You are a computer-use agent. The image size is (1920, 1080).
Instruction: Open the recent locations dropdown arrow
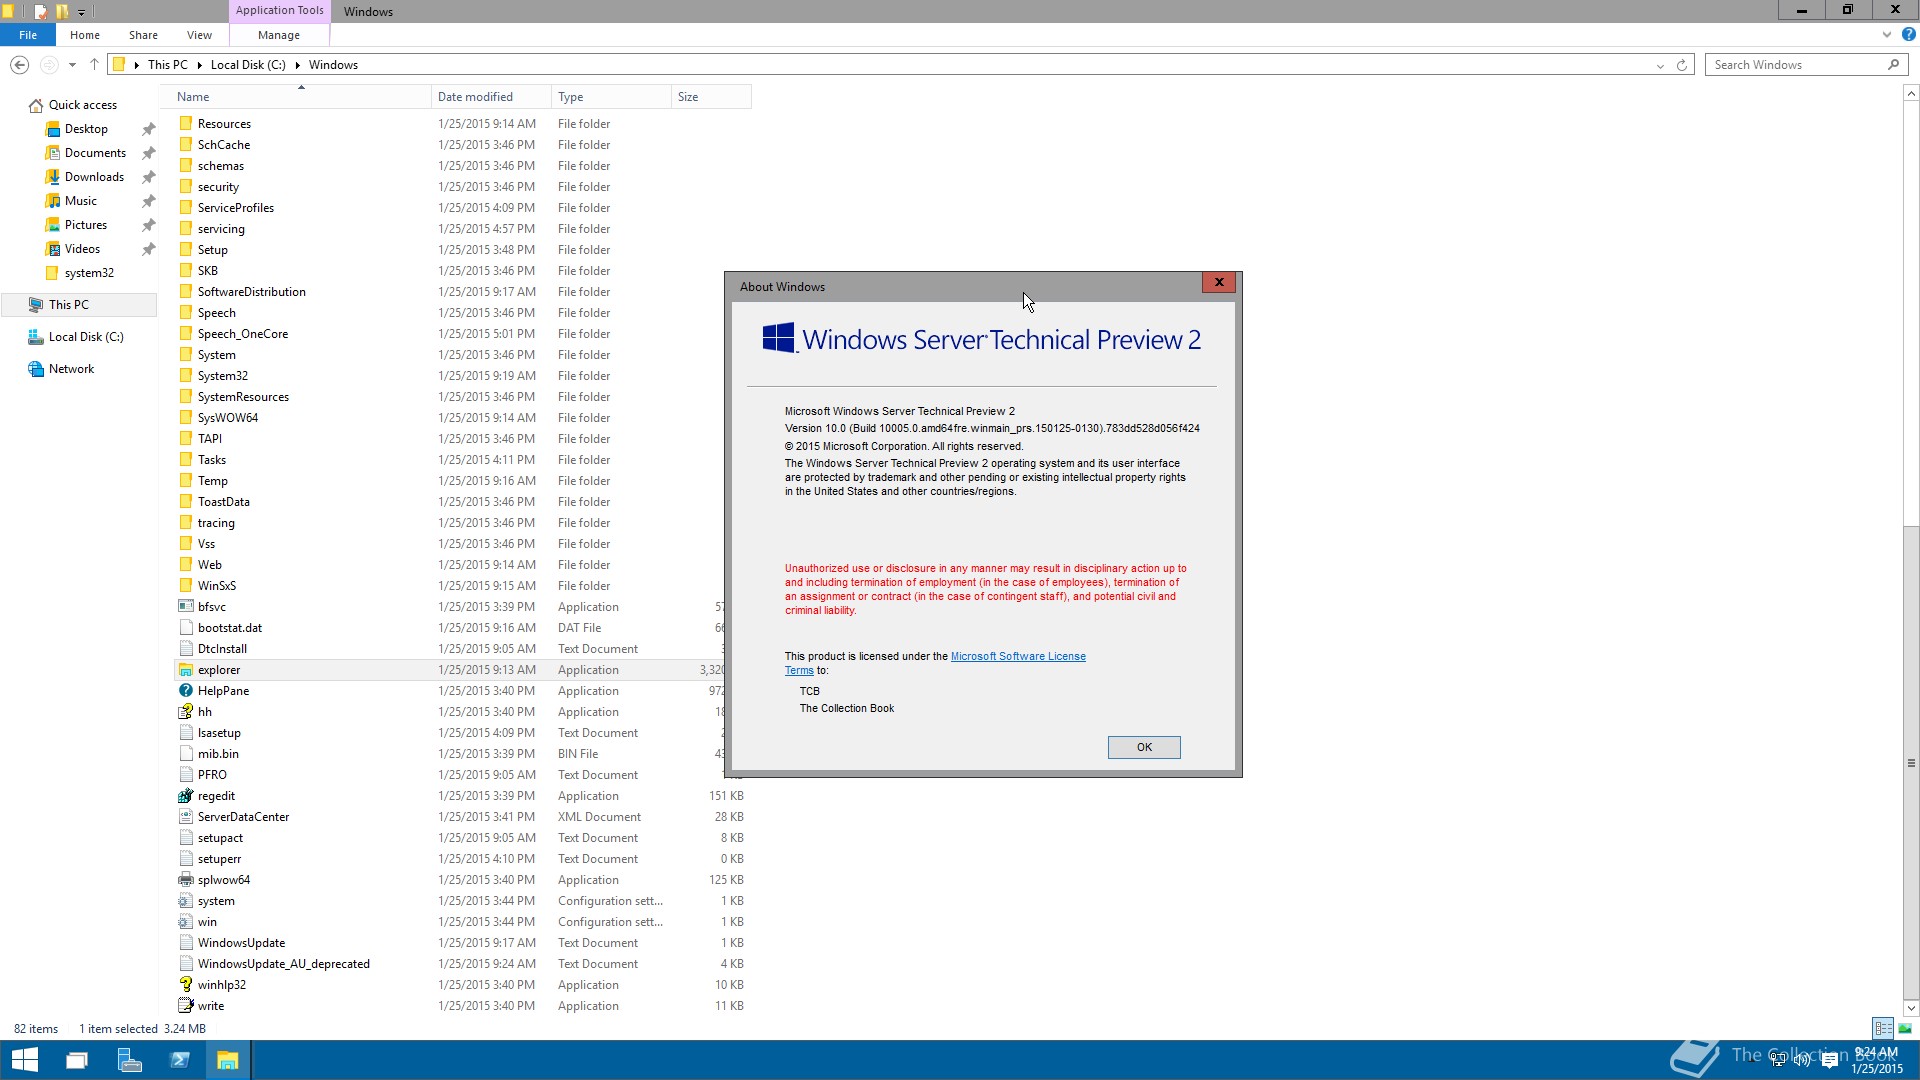pos(72,65)
